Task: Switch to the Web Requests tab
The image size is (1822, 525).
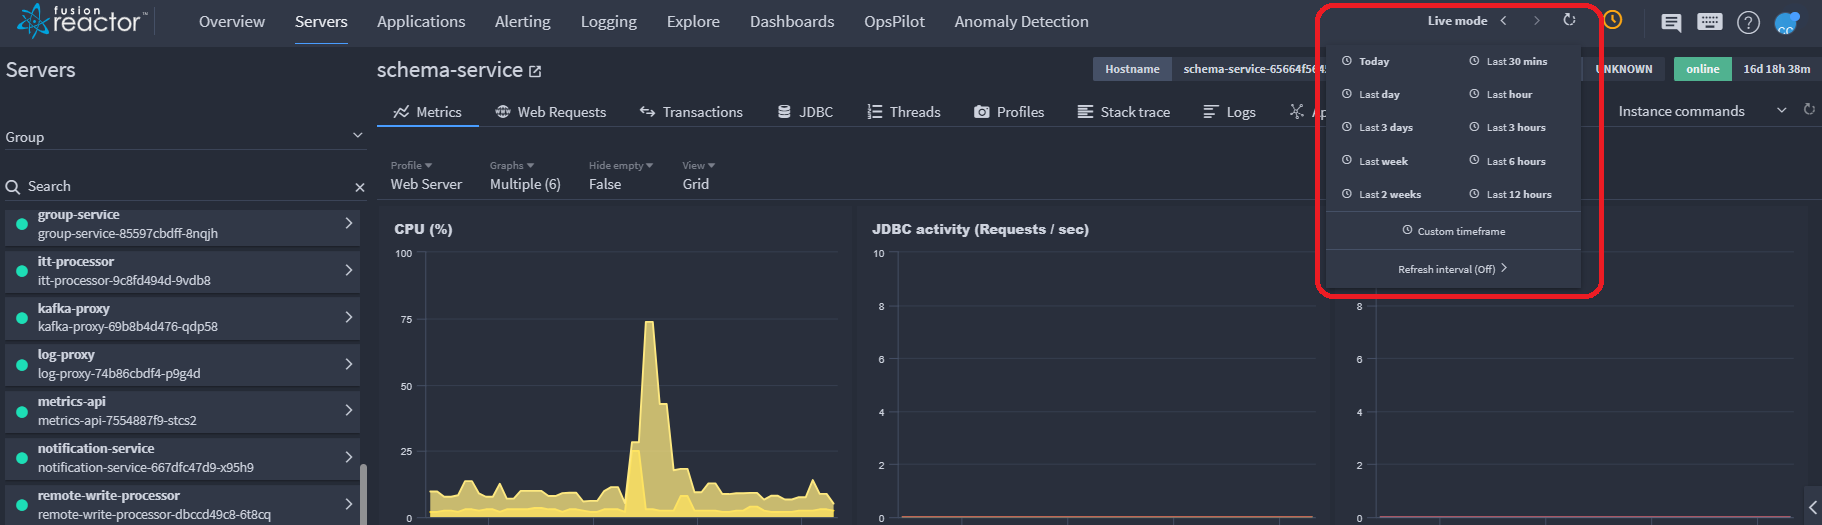Action: coord(551,112)
